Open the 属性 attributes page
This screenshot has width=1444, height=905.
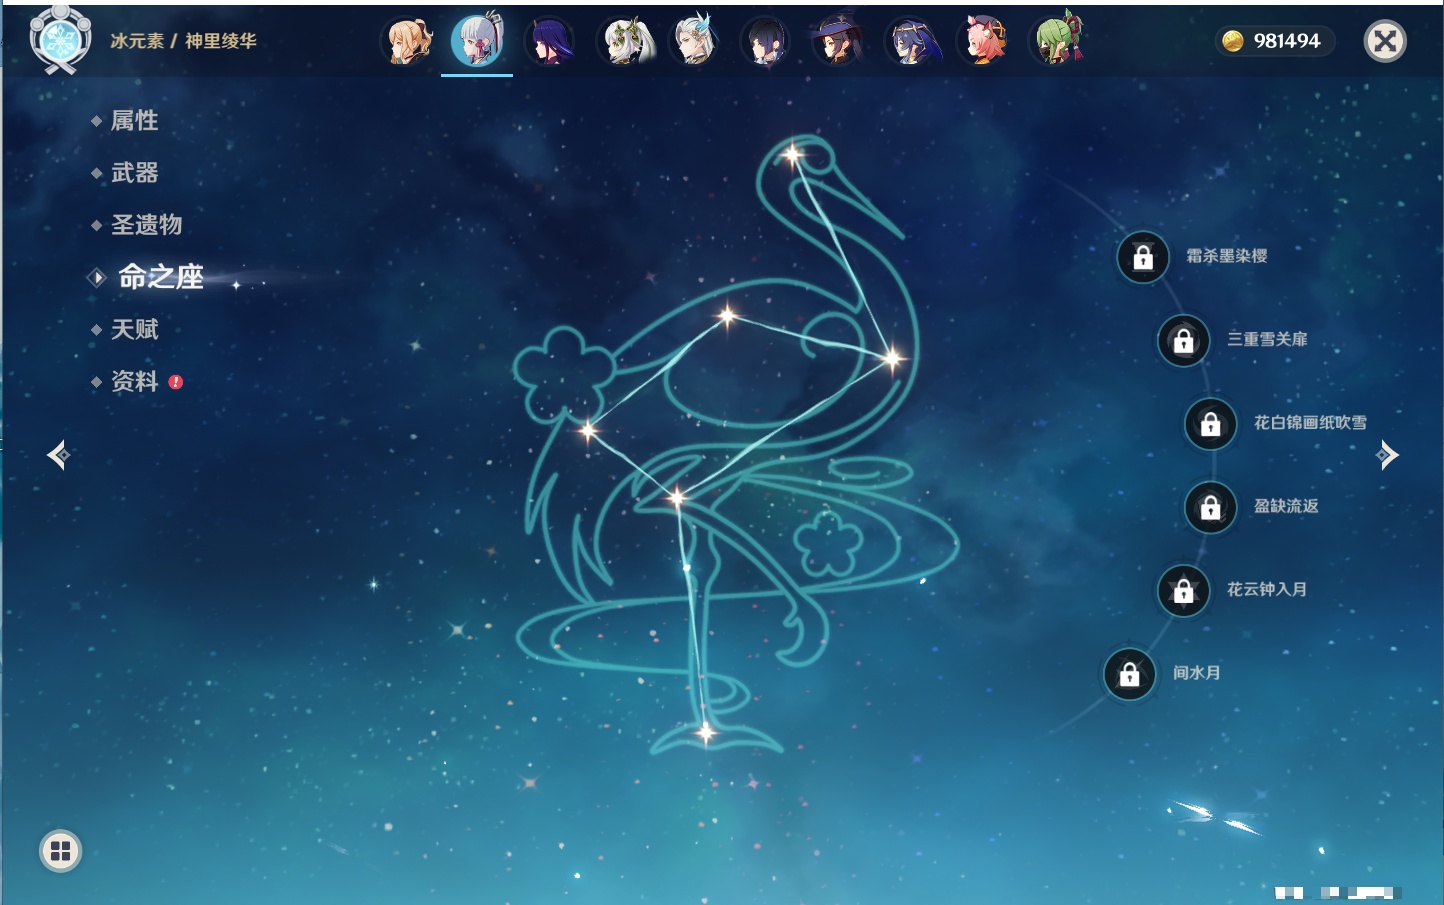pos(134,121)
